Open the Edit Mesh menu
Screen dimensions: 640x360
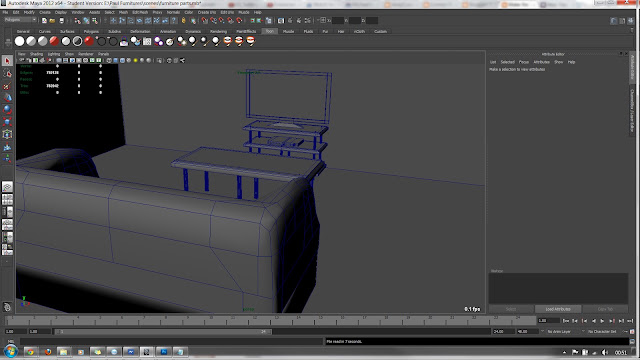[x=140, y=12]
